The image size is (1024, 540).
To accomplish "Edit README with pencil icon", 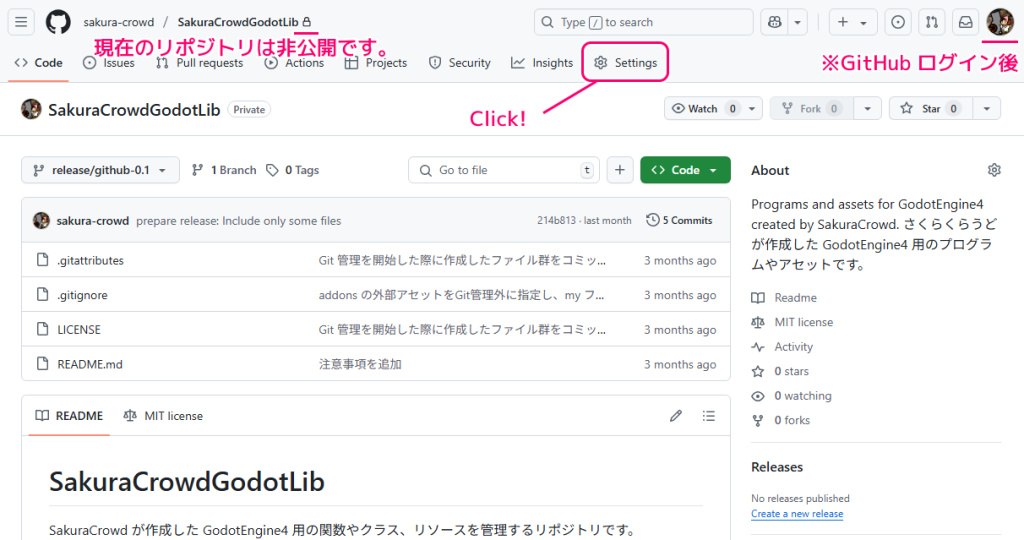I will point(676,416).
